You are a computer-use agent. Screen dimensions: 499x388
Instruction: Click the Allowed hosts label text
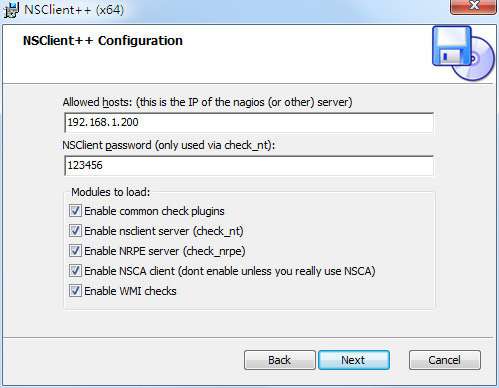98,102
